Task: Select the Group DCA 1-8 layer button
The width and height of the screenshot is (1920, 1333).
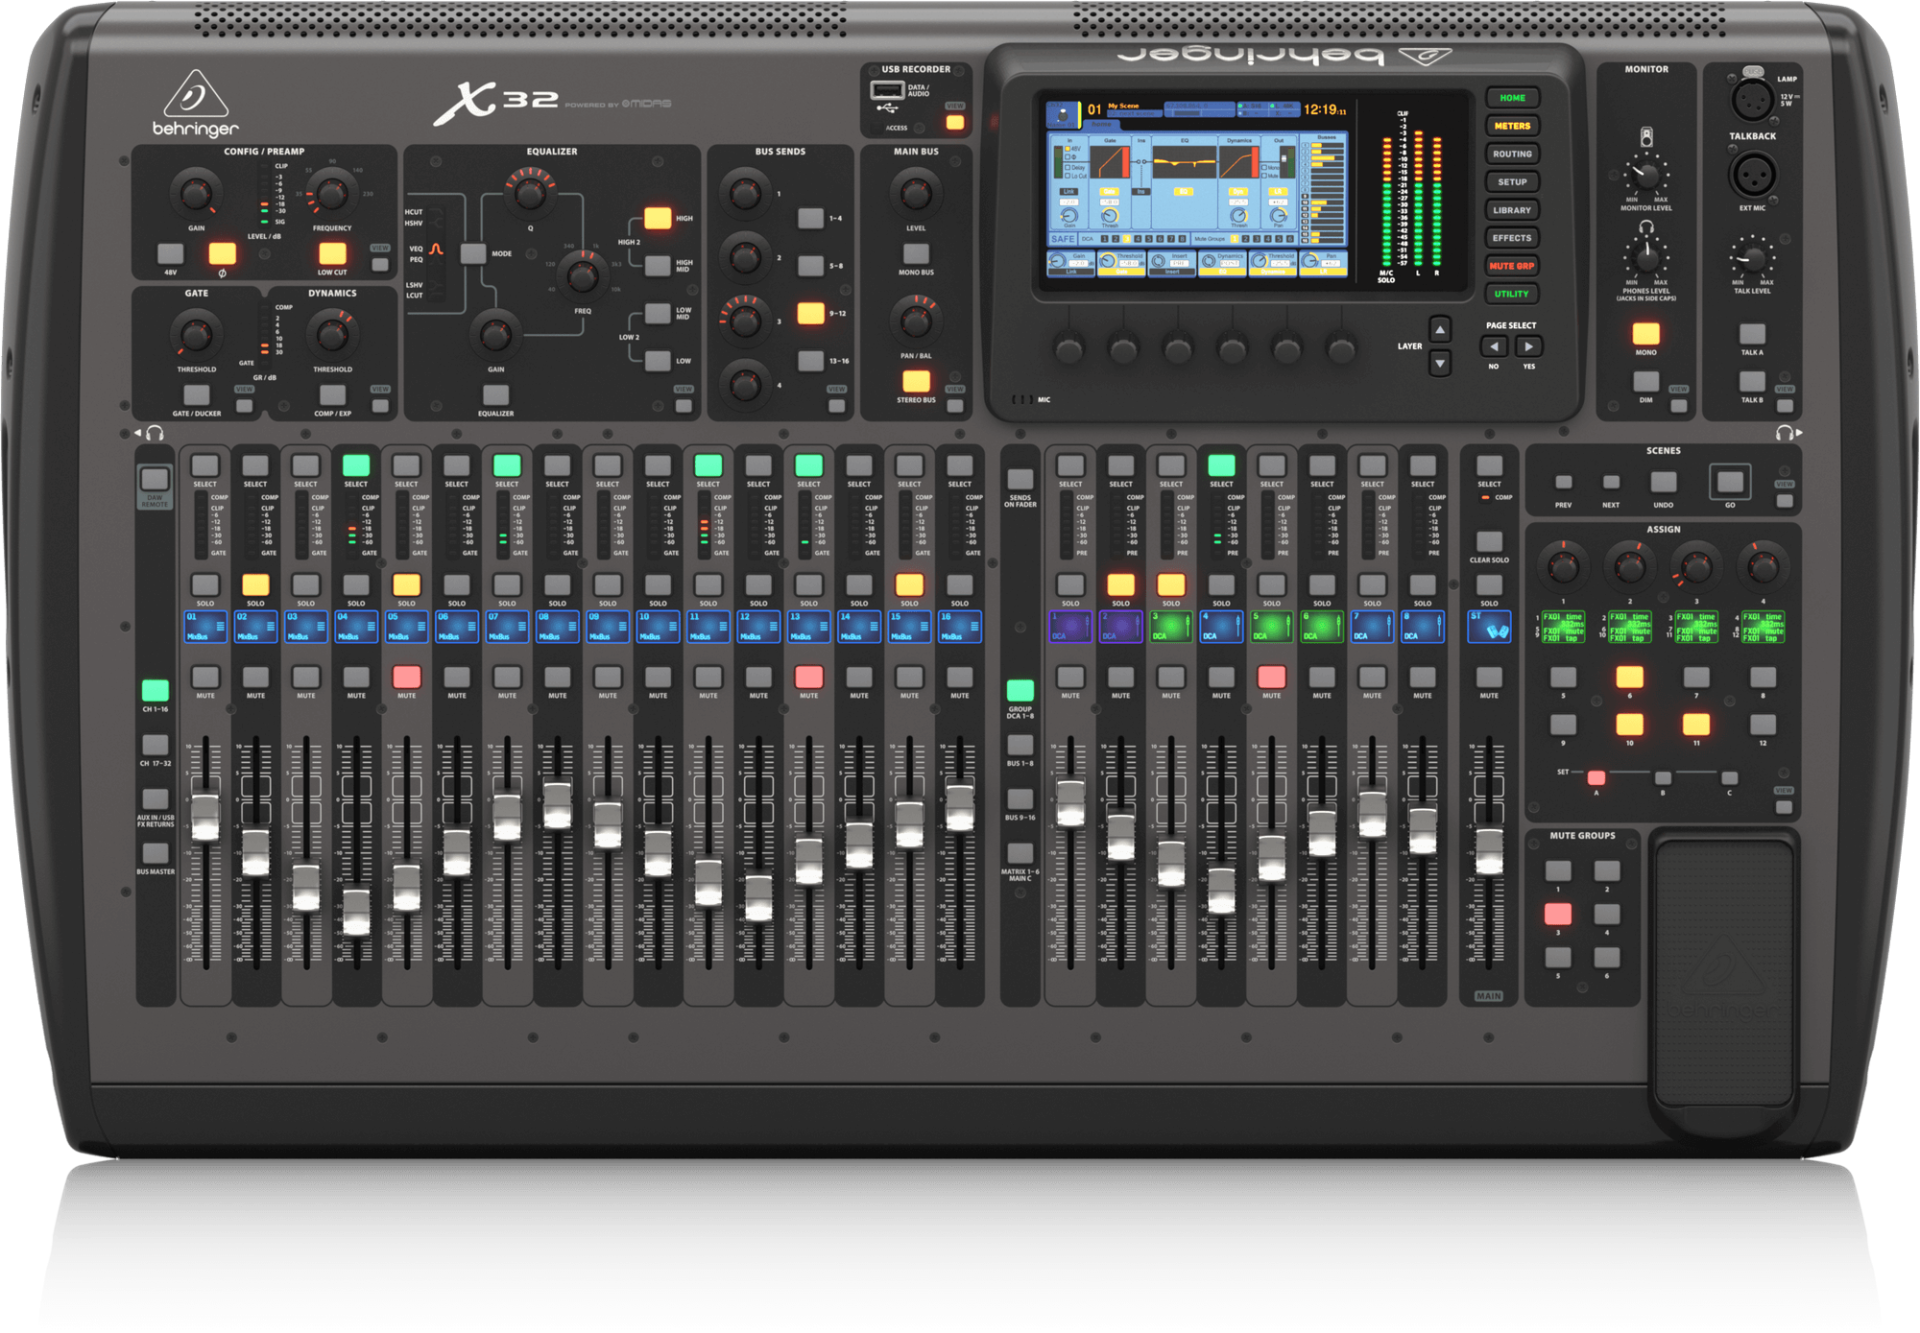Action: (x=1020, y=691)
